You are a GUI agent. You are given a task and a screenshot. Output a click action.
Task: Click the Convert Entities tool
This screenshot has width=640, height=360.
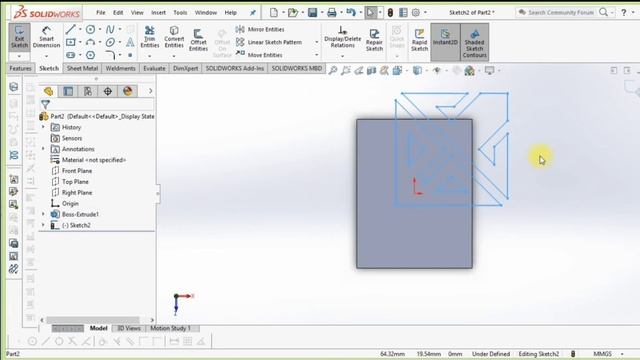click(174, 37)
